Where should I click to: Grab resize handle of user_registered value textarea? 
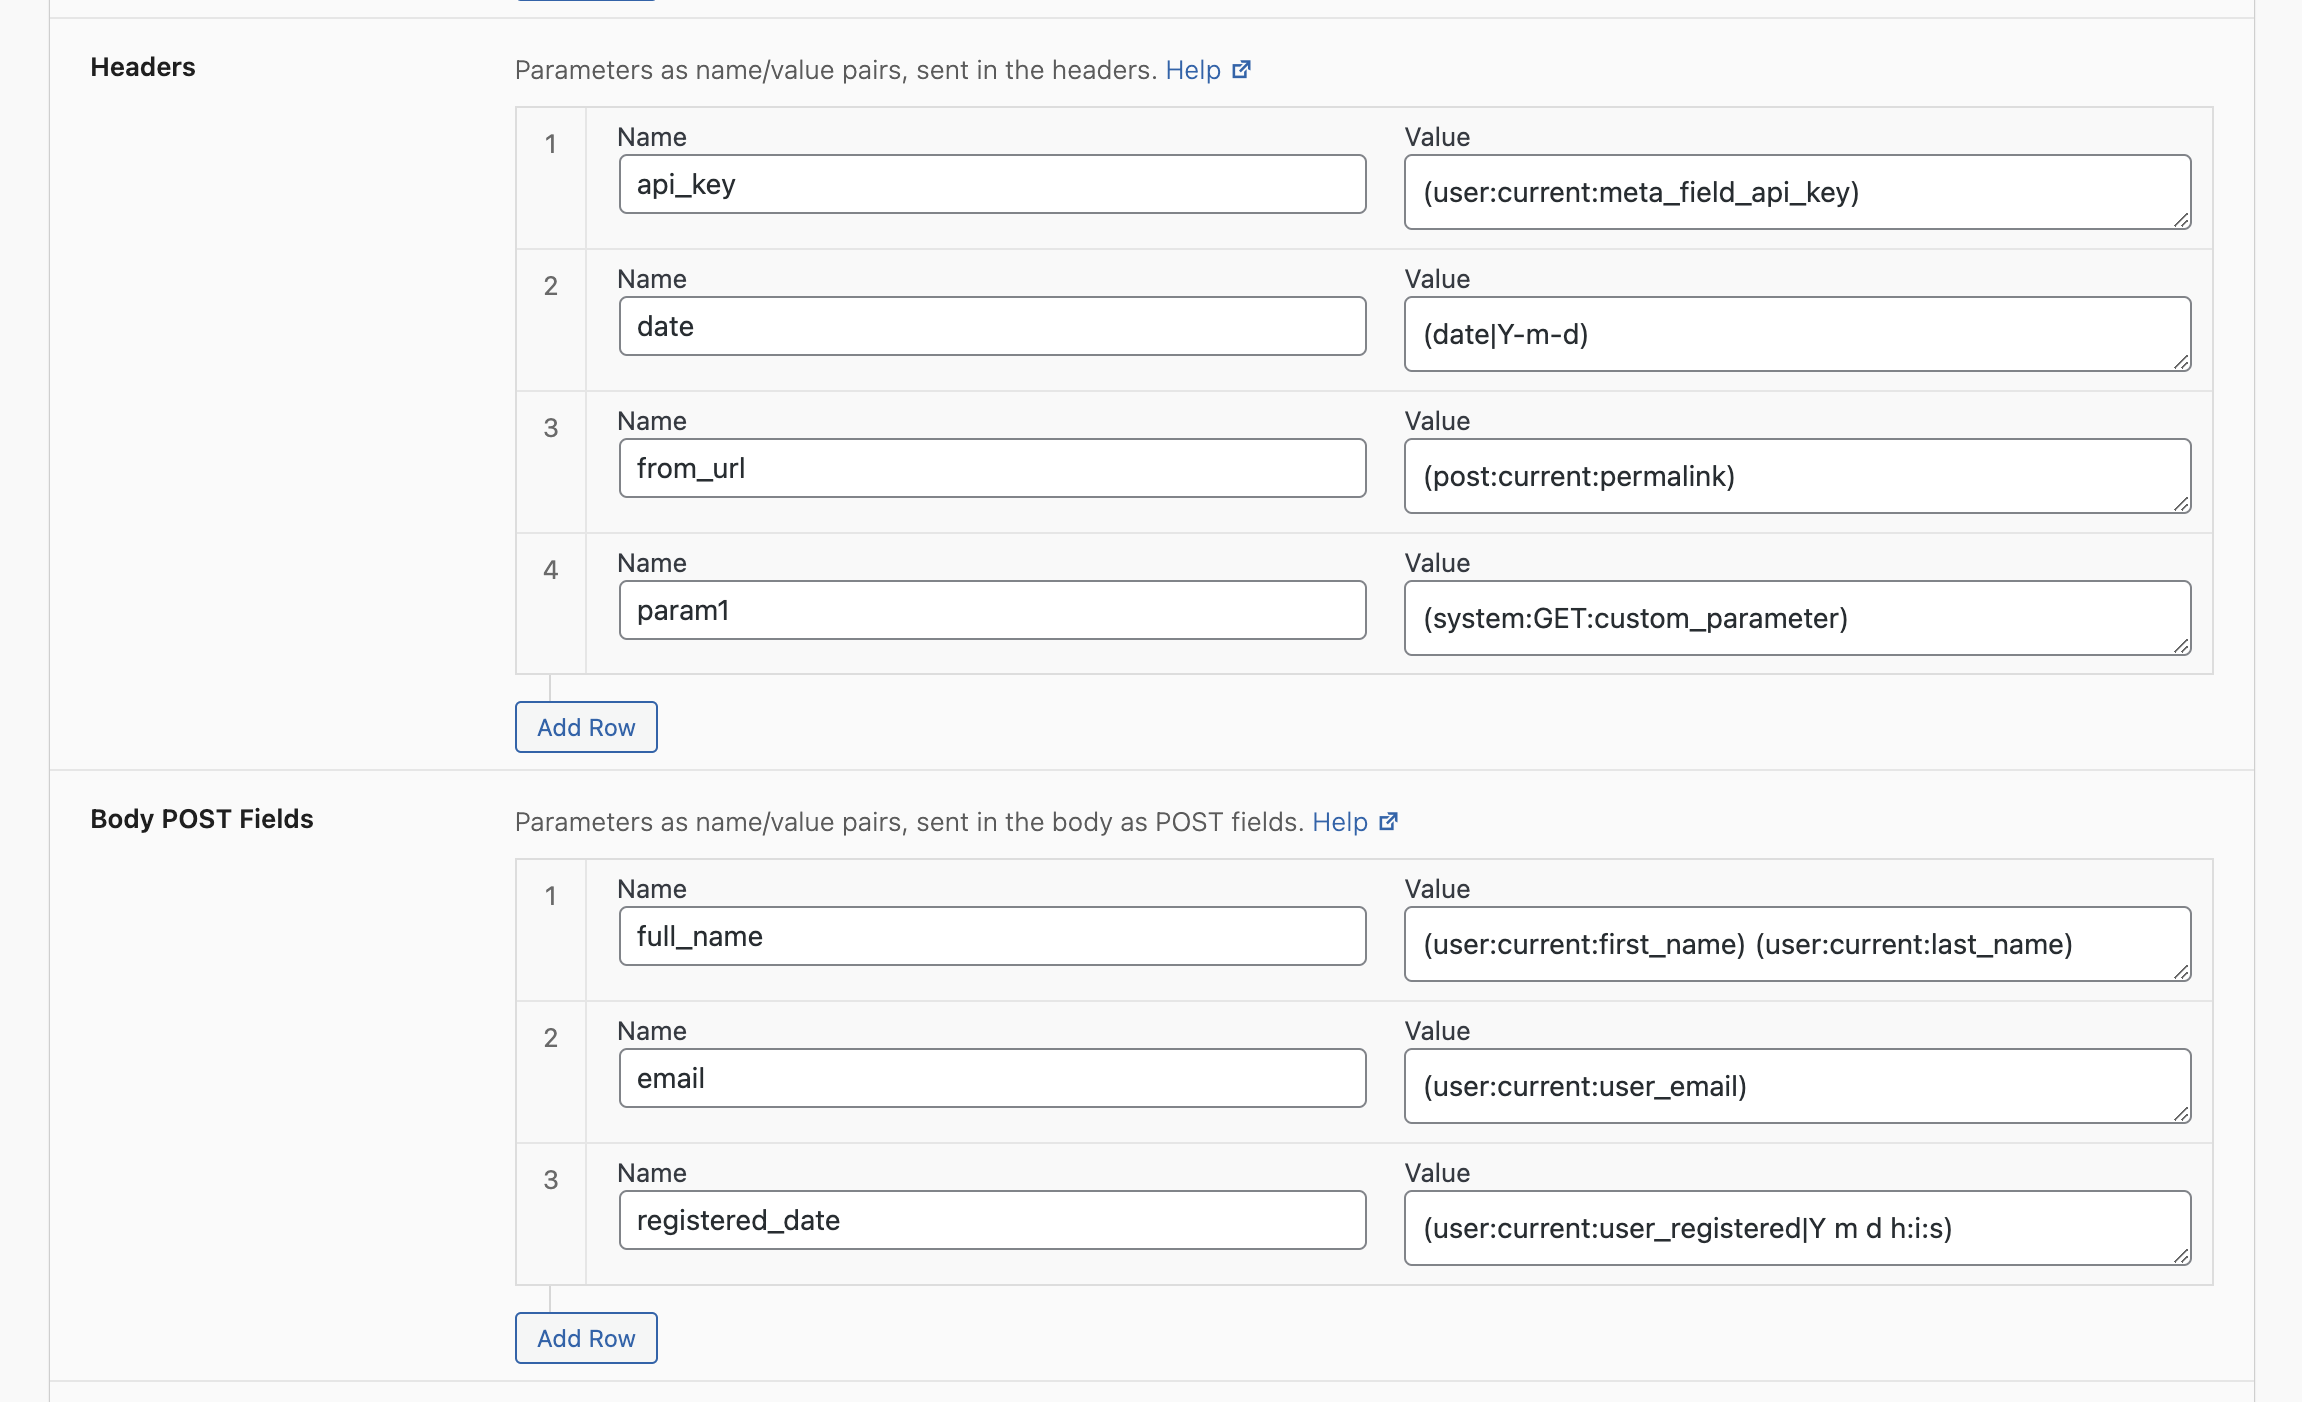coord(2181,1256)
